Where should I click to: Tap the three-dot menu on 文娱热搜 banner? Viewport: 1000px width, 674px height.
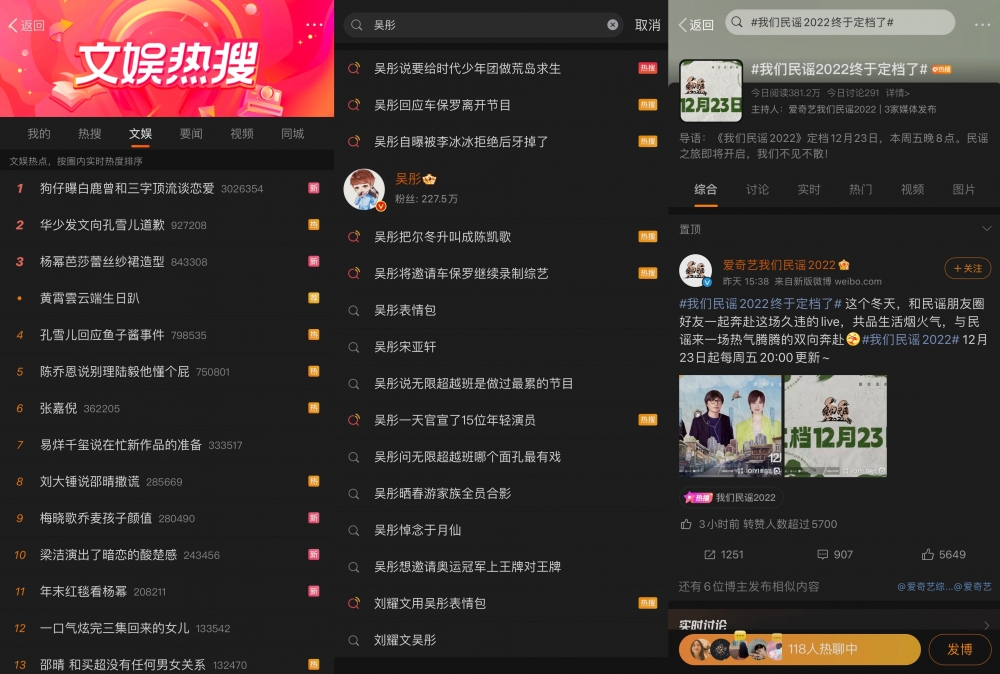click(x=314, y=25)
